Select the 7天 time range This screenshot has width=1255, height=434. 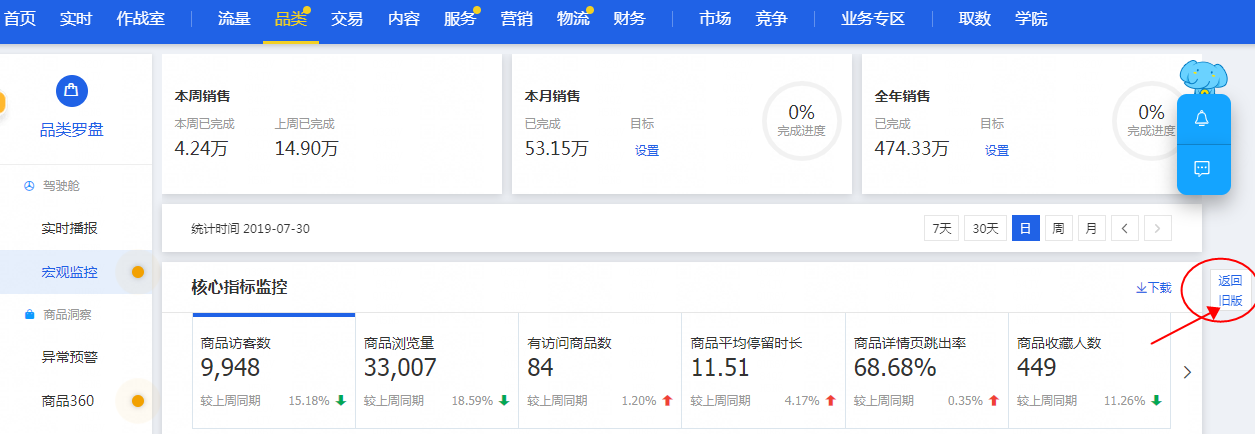(941, 228)
